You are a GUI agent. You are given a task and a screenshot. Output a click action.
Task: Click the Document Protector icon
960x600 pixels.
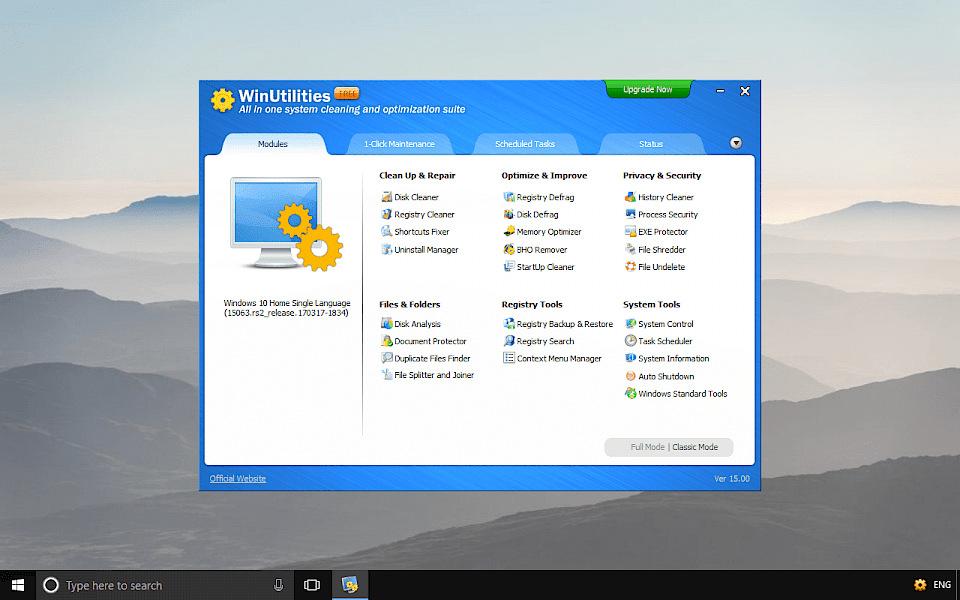[x=386, y=341]
